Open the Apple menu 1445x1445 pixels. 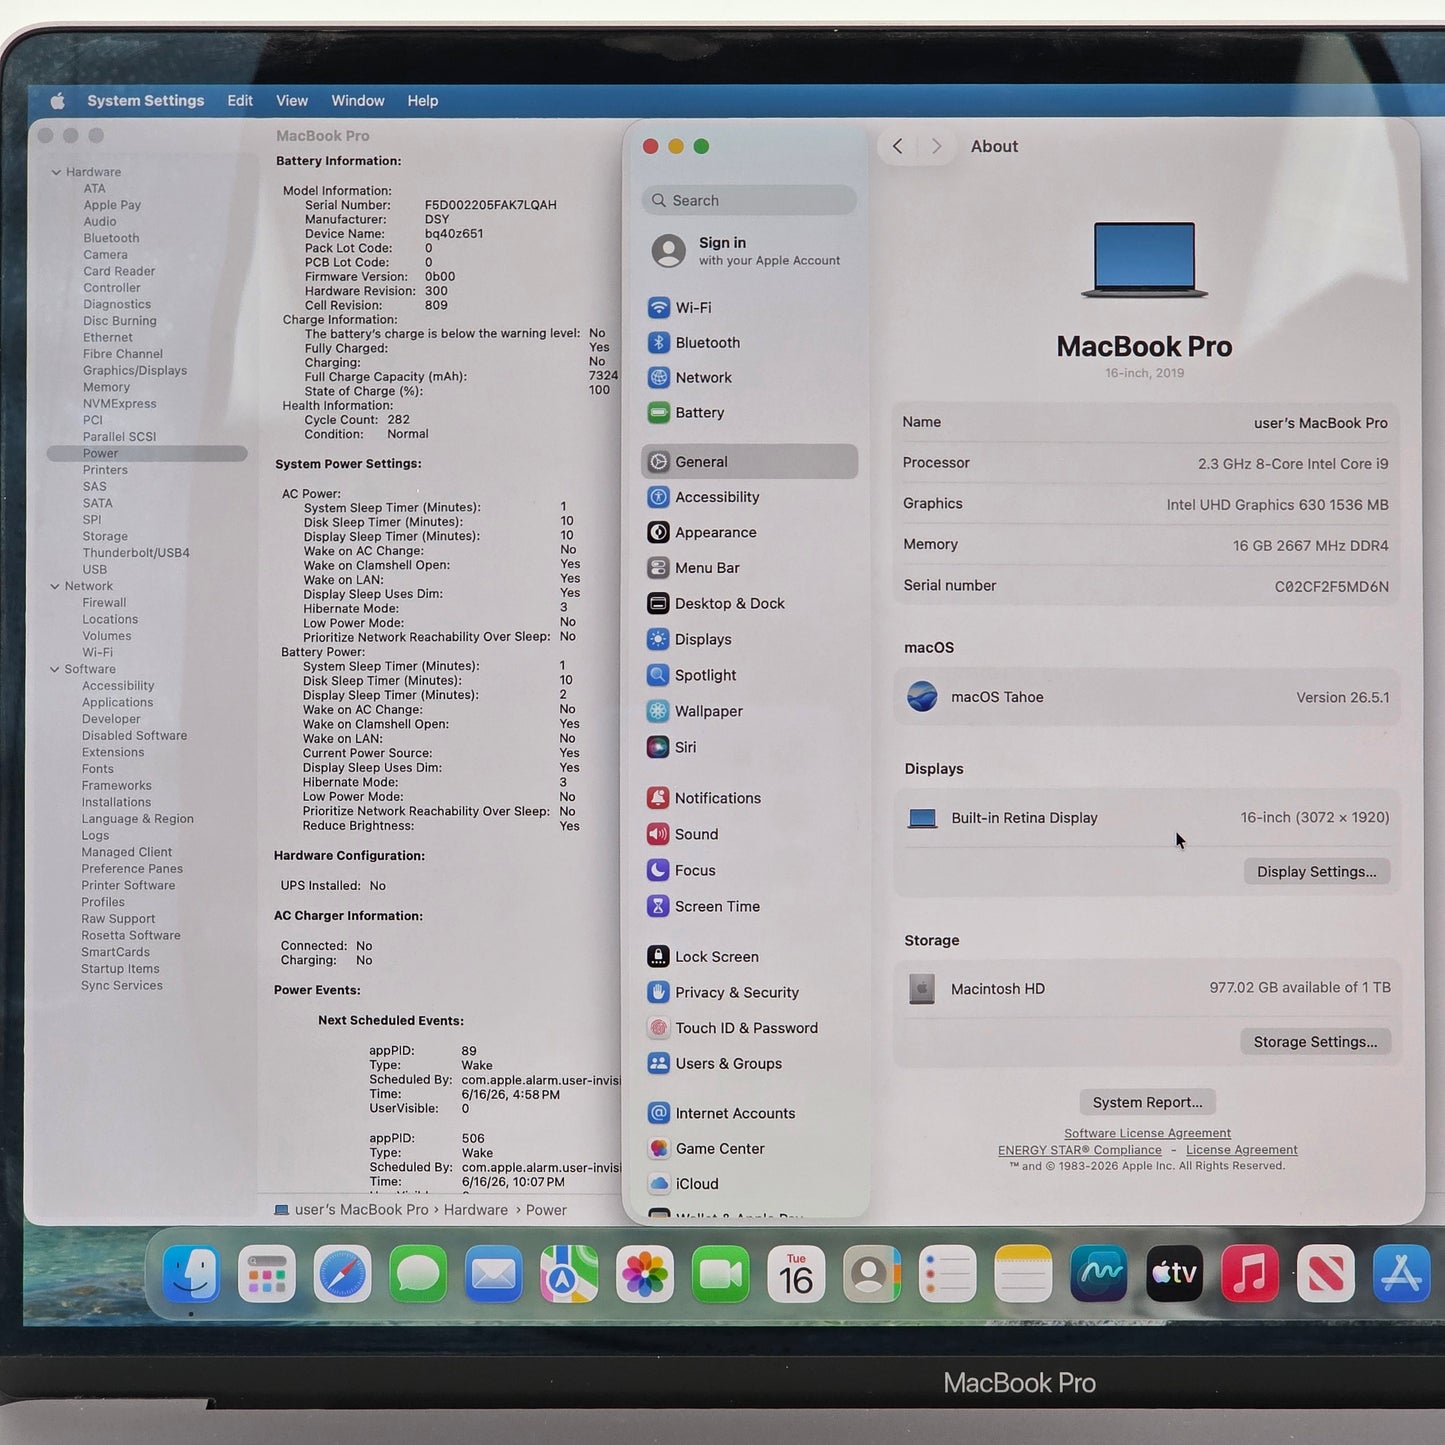pos(58,101)
